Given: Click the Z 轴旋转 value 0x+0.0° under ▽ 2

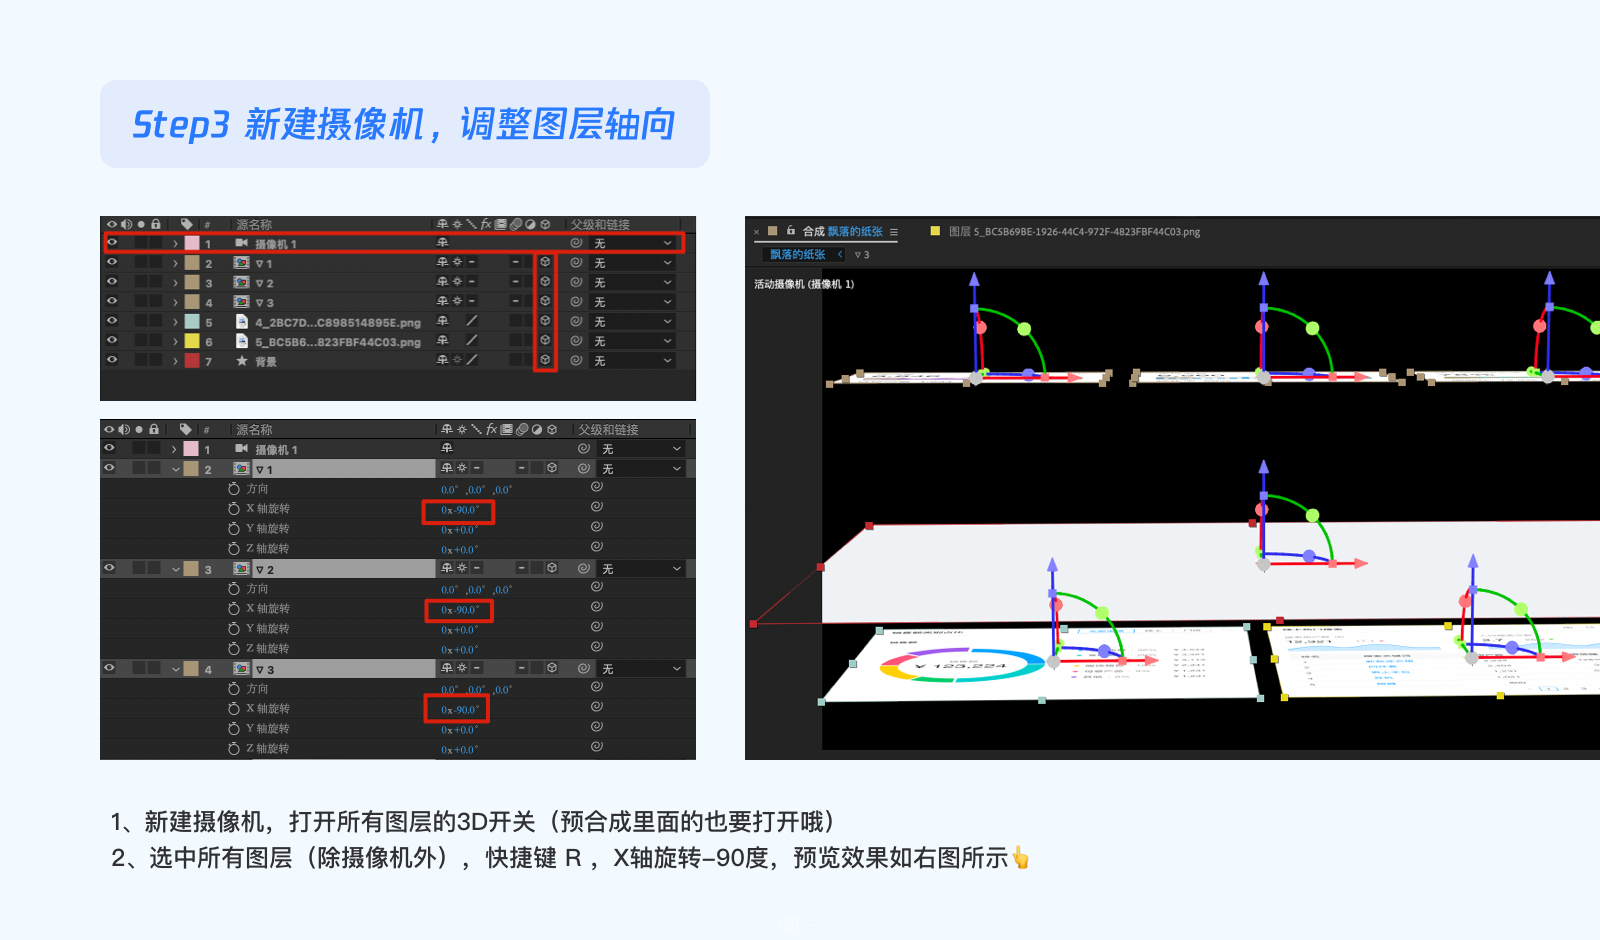Looking at the screenshot, I should [x=460, y=650].
